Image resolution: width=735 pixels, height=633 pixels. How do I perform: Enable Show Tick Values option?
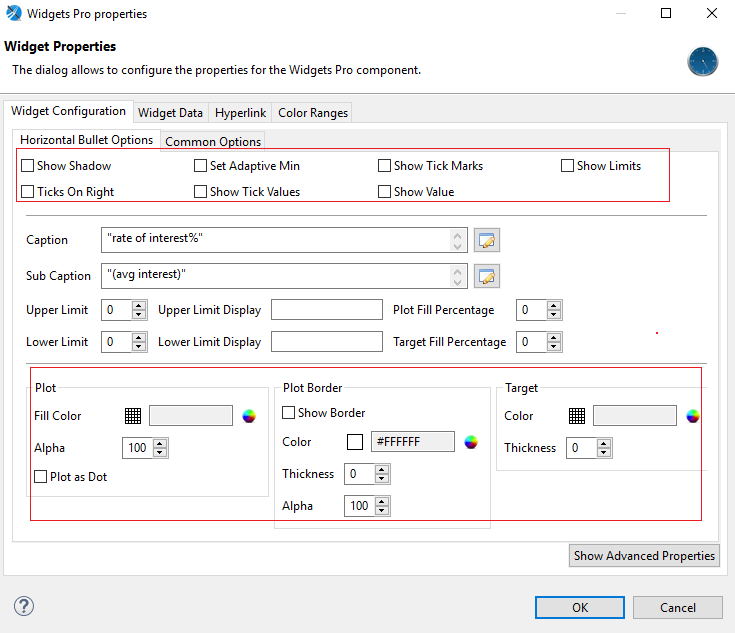click(200, 191)
